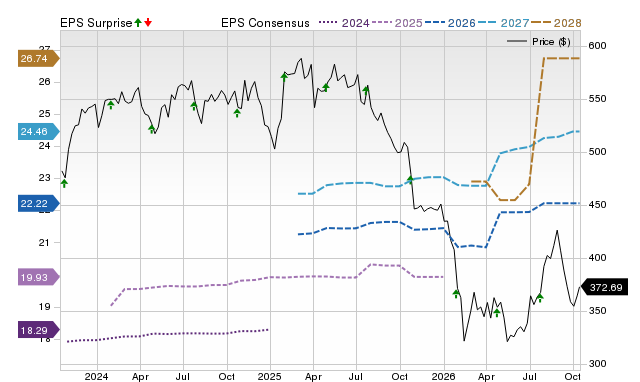
Task: Select the EPS surprise arrow dated April 2024
Action: click(151, 129)
